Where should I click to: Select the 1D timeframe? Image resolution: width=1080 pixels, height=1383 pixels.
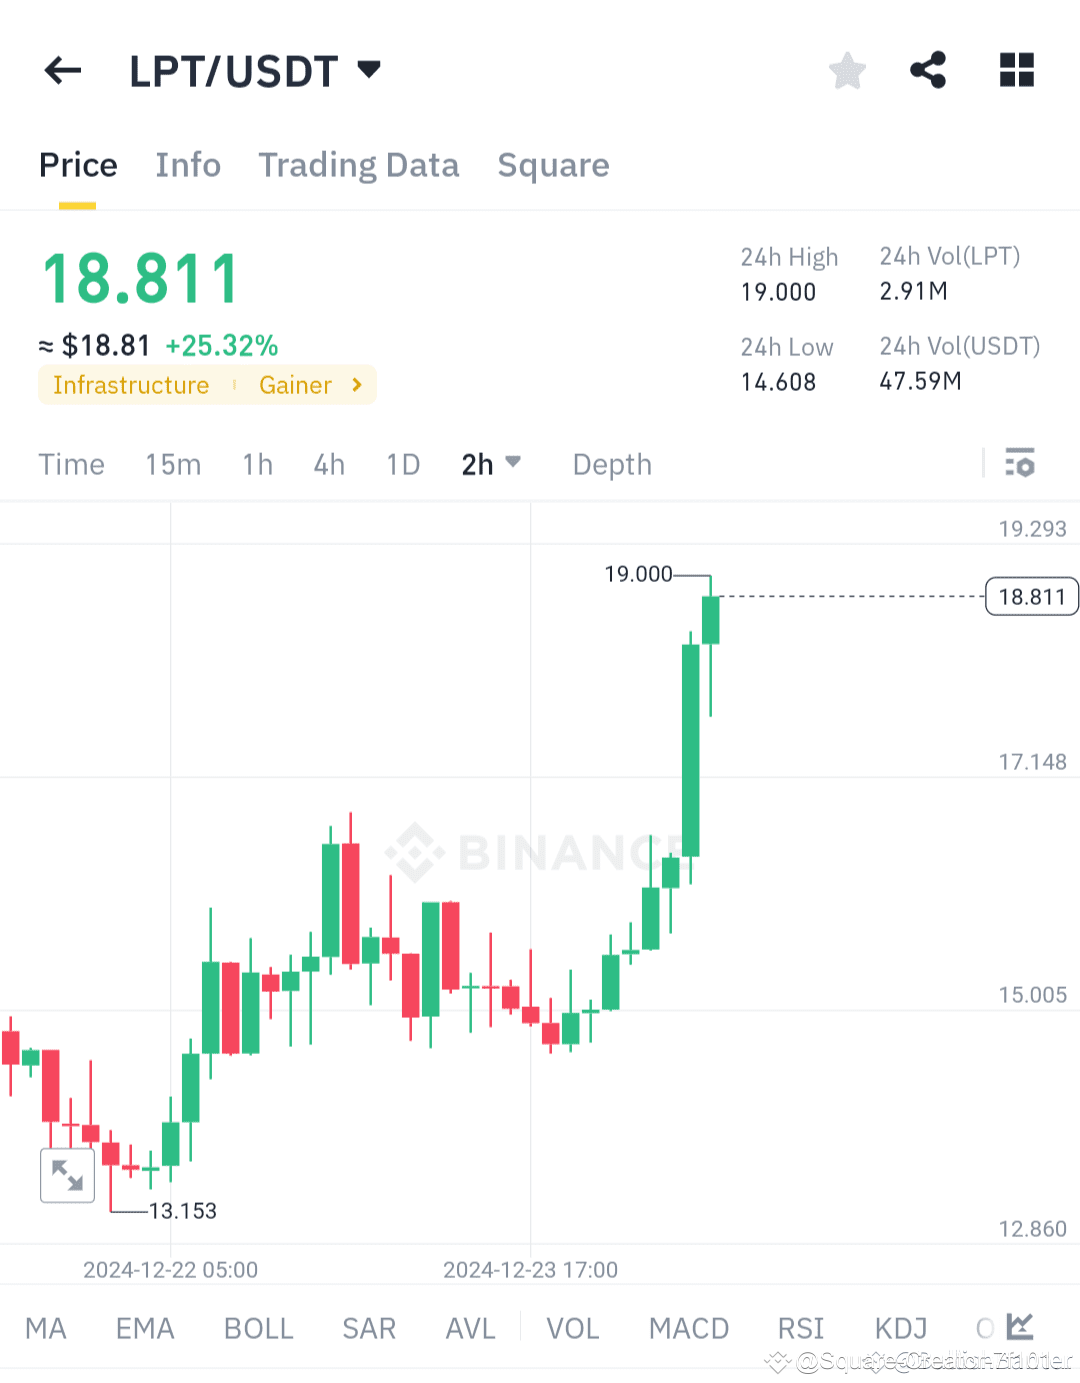point(403,463)
